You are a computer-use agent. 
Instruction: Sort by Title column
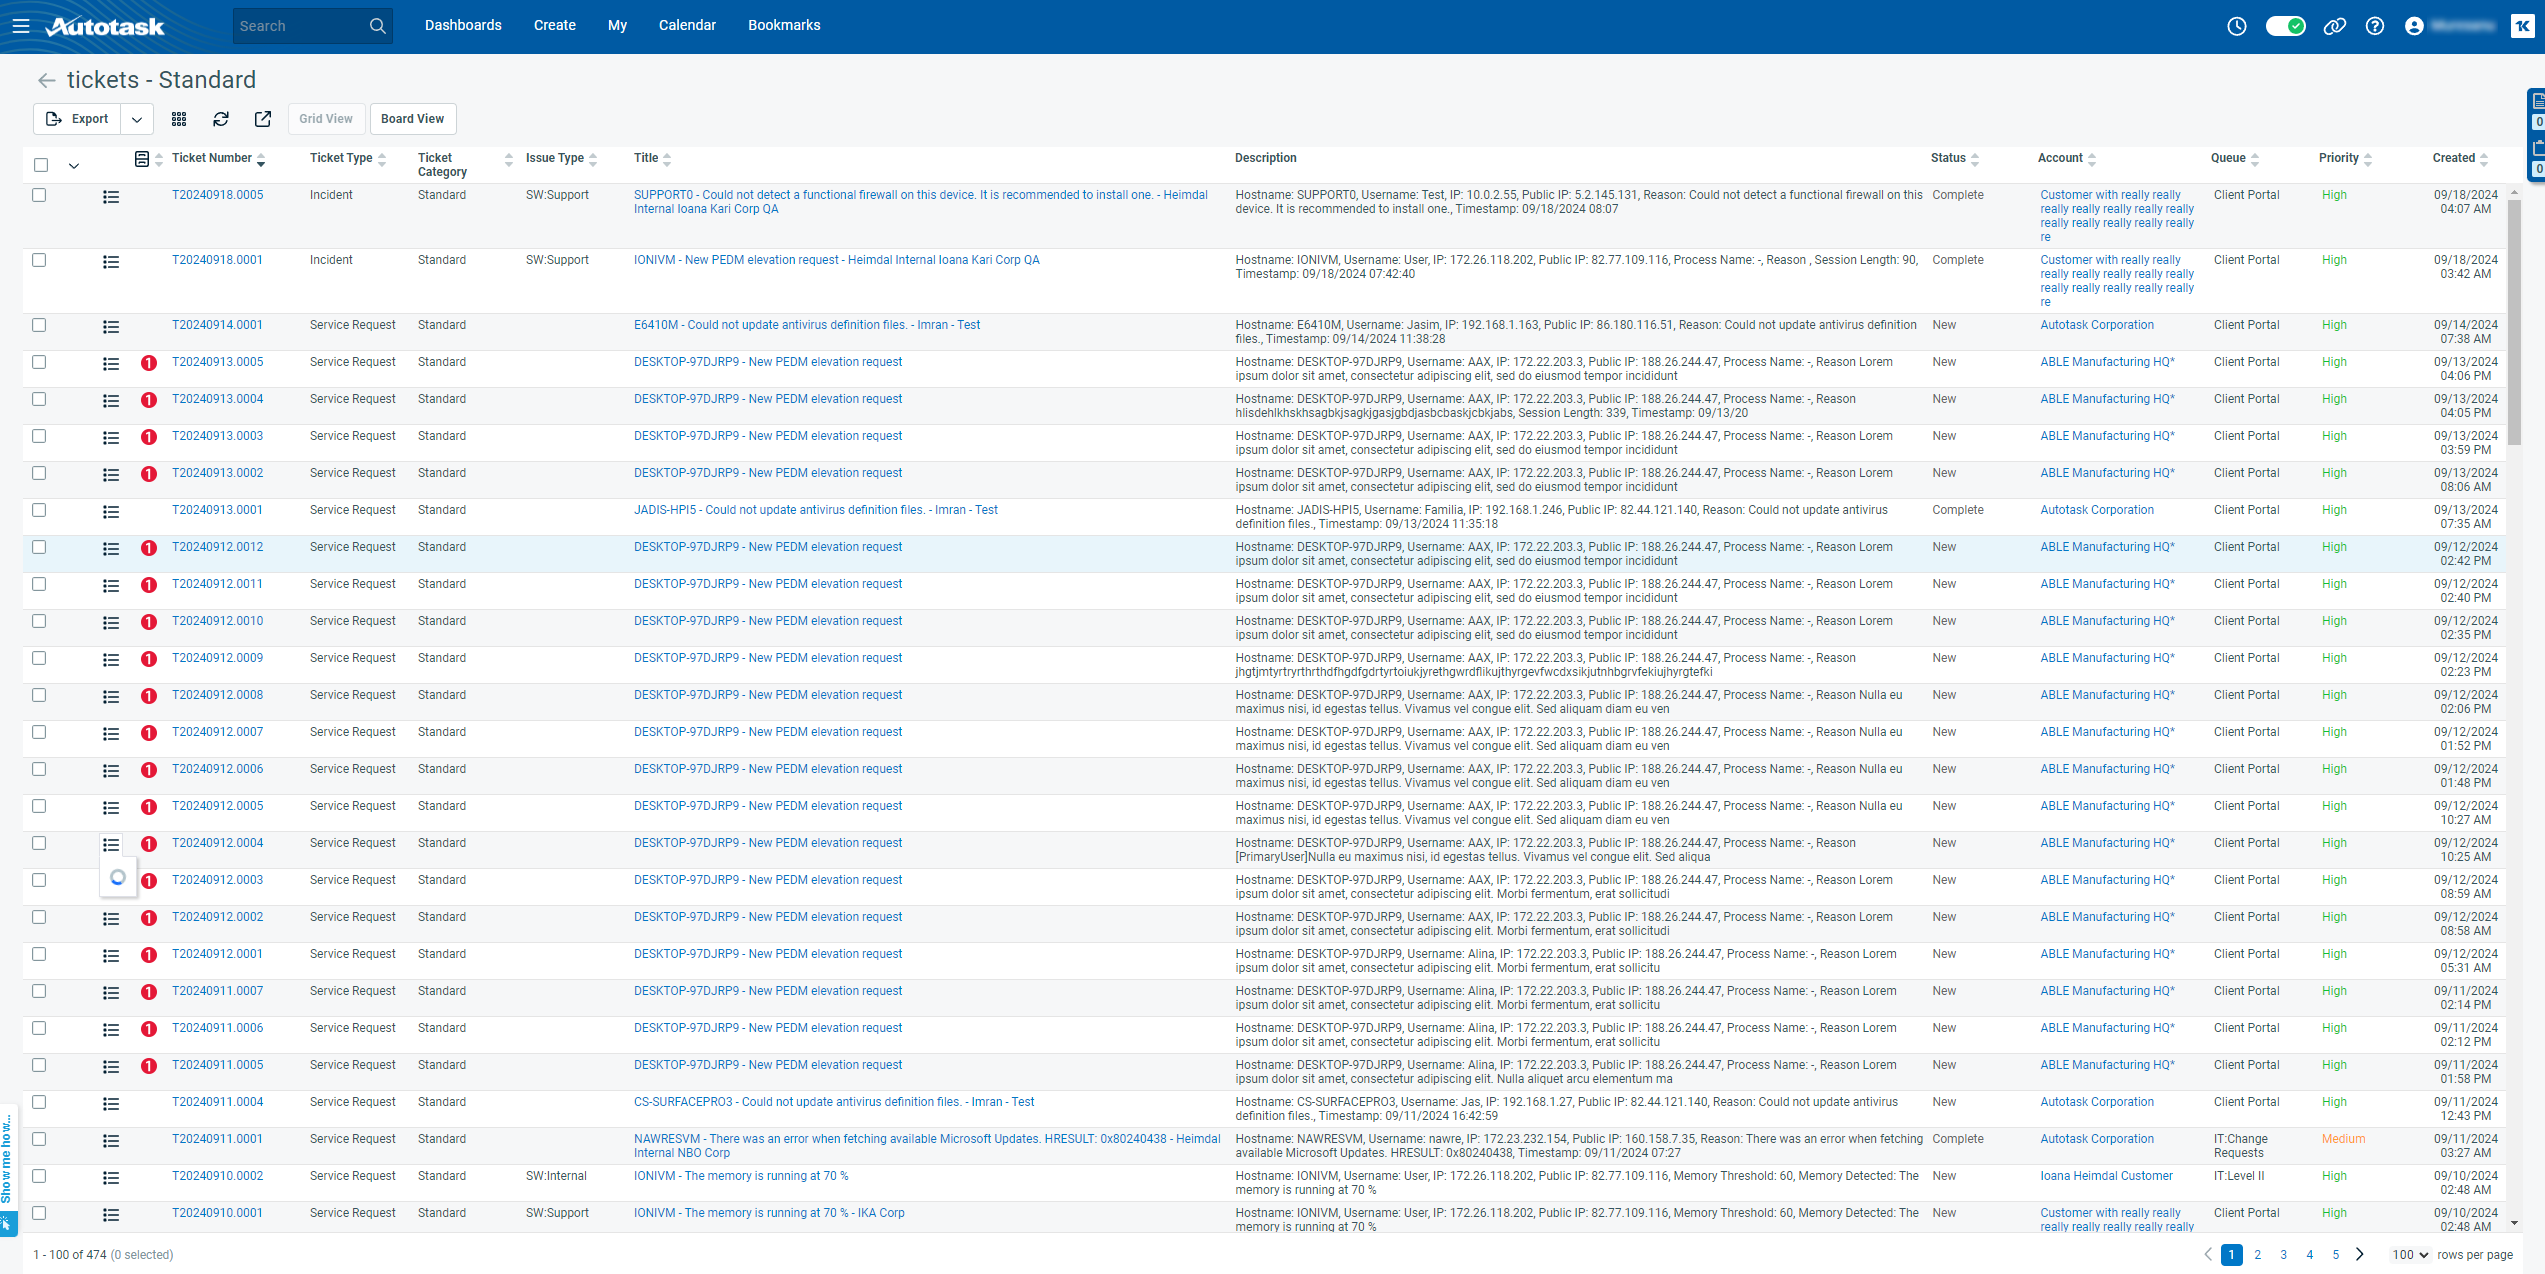coord(653,158)
